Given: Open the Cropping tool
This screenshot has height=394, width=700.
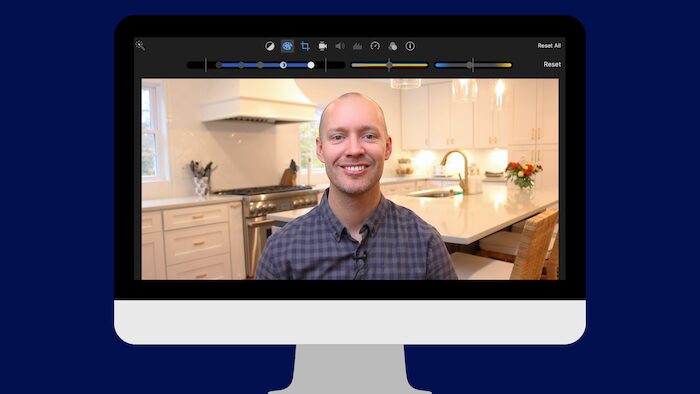Looking at the screenshot, I should coord(305,46).
